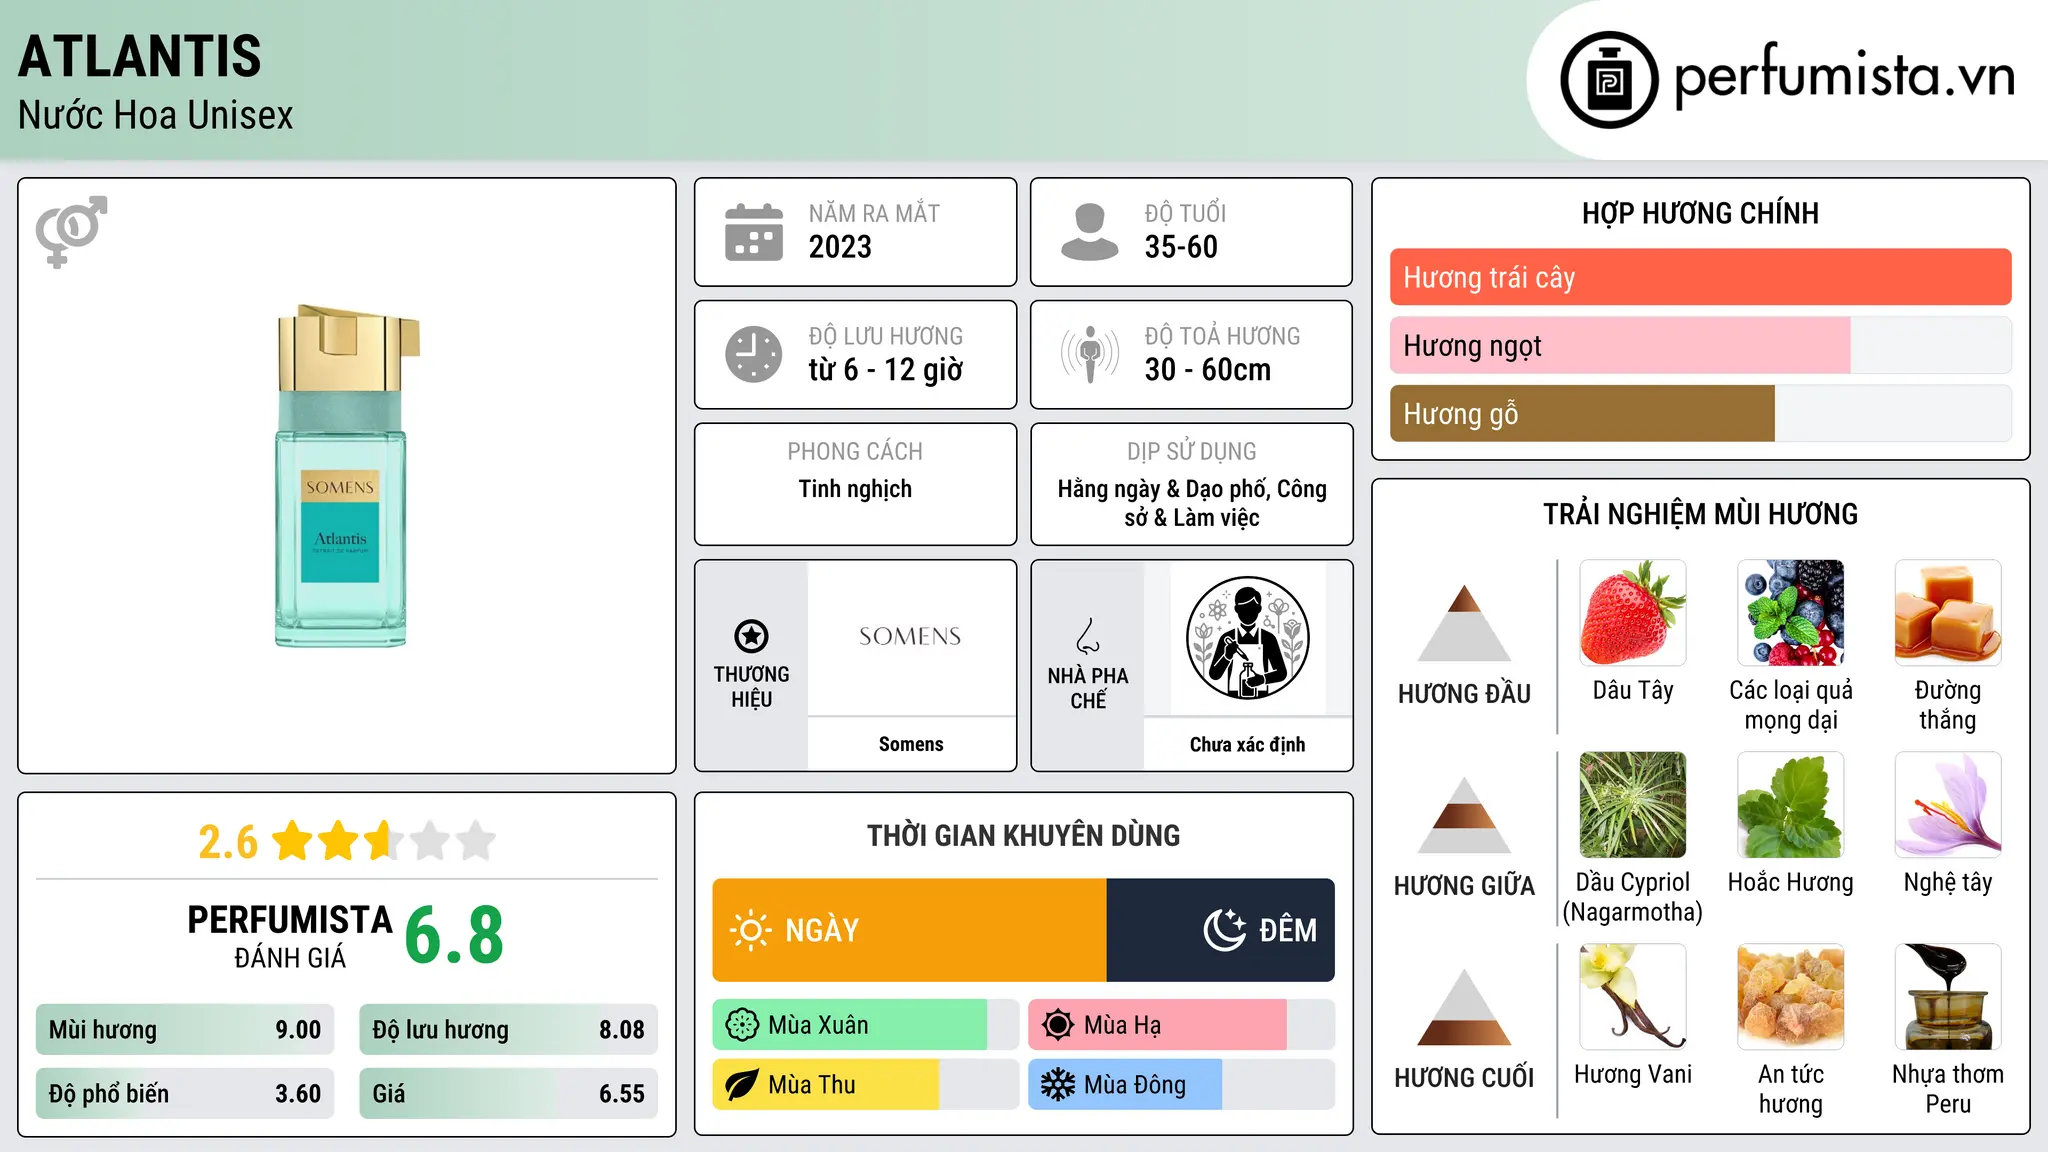Click the launch year value 2023
Screen dimensions: 2048x1152
(x=840, y=247)
